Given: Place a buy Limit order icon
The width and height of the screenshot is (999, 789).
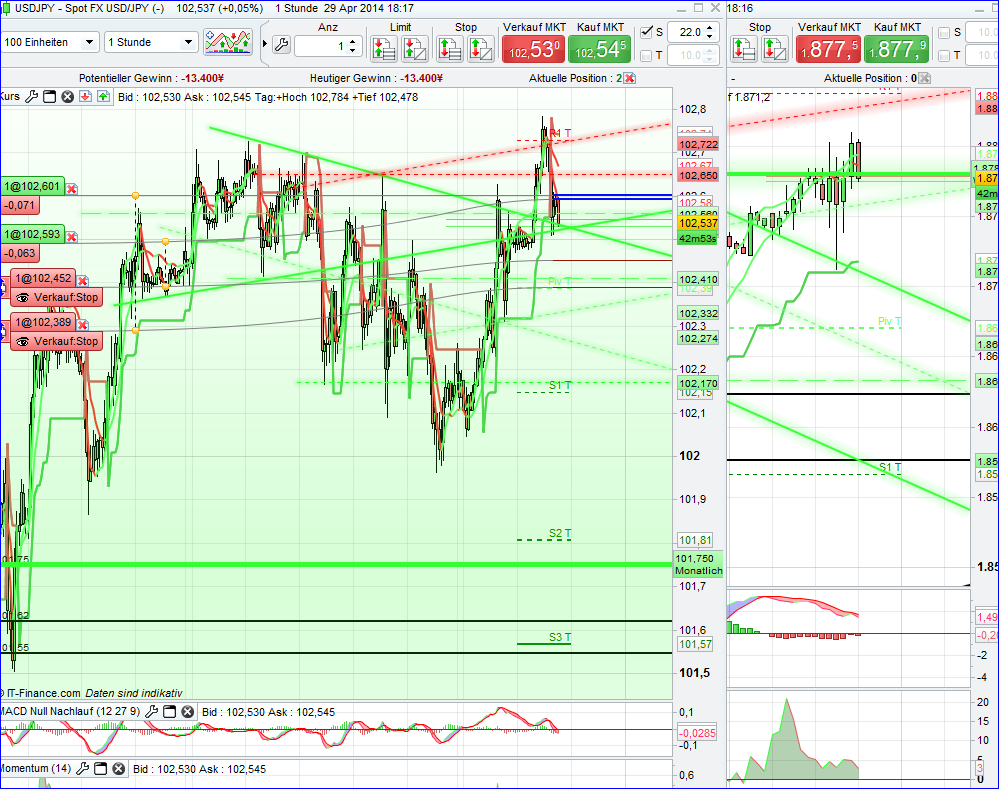Looking at the screenshot, I should tap(384, 47).
